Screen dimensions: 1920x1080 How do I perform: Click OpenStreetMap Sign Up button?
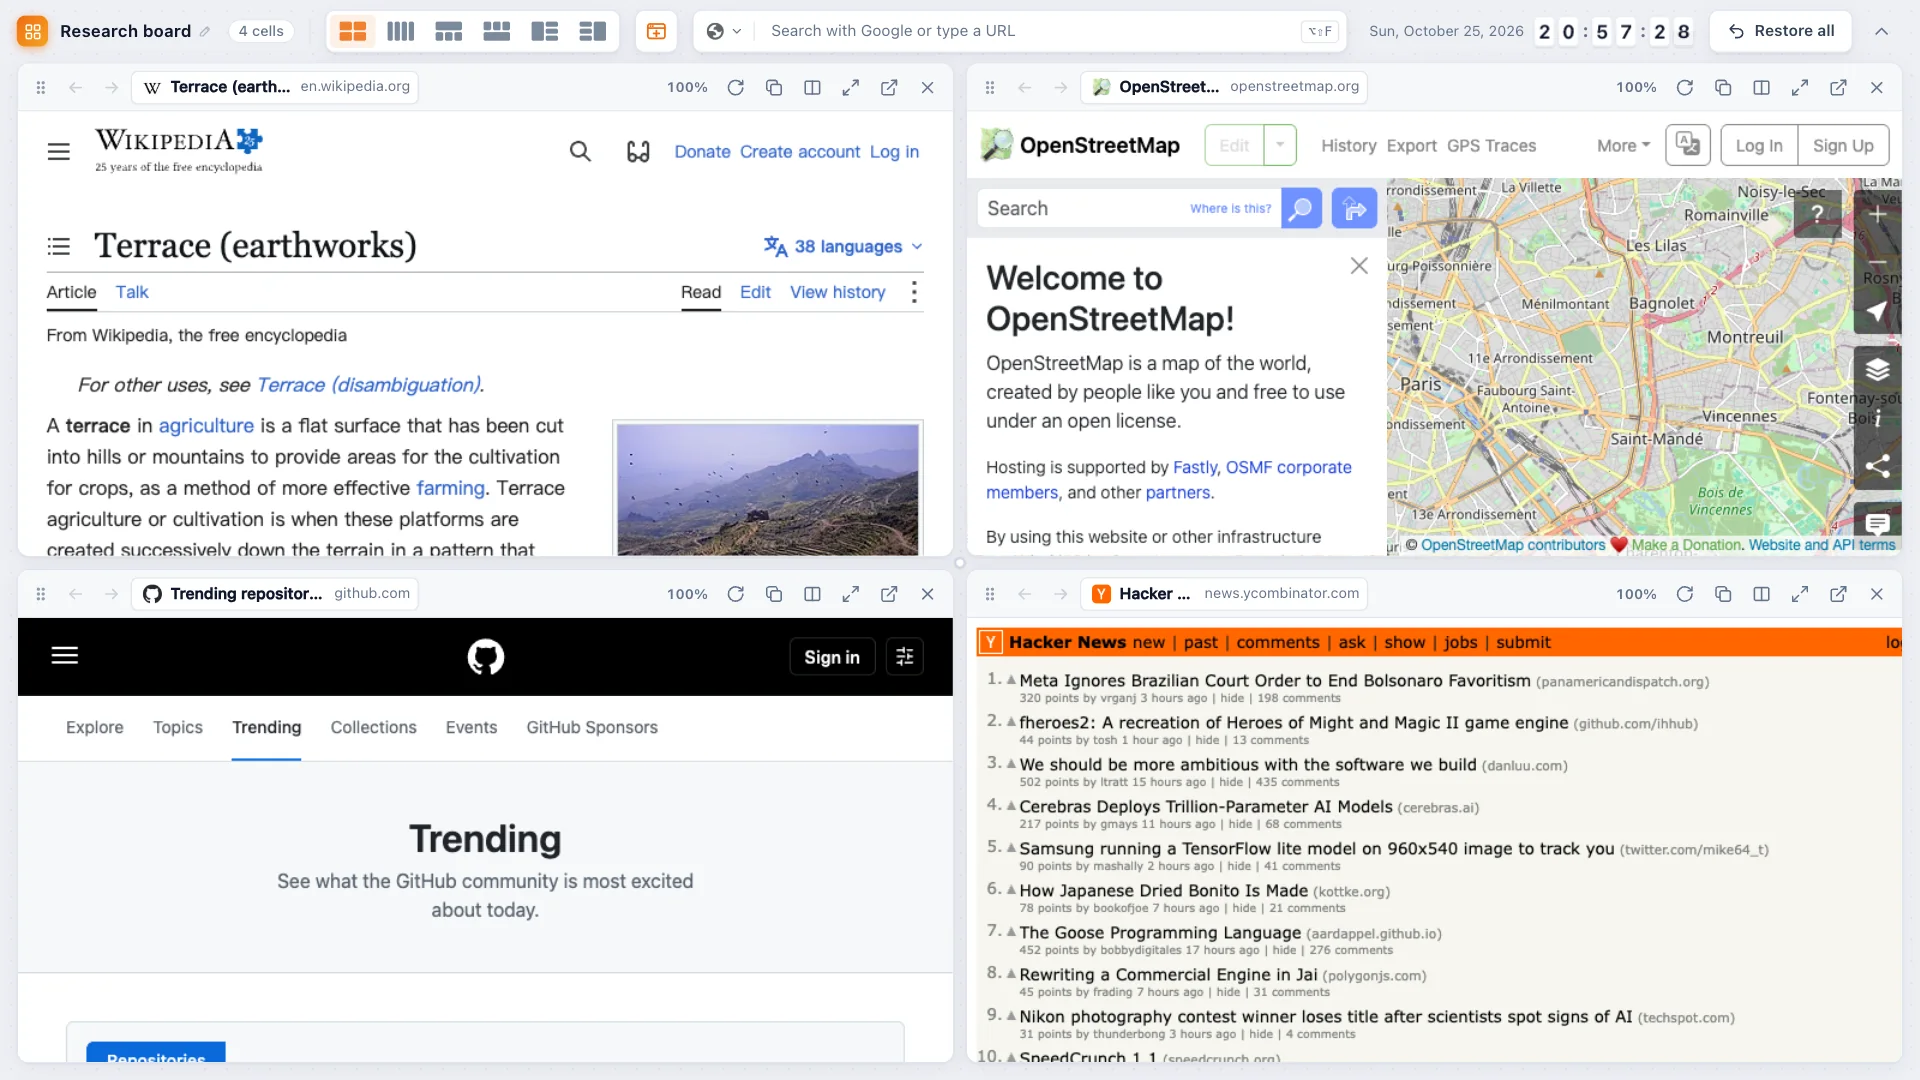point(1843,145)
